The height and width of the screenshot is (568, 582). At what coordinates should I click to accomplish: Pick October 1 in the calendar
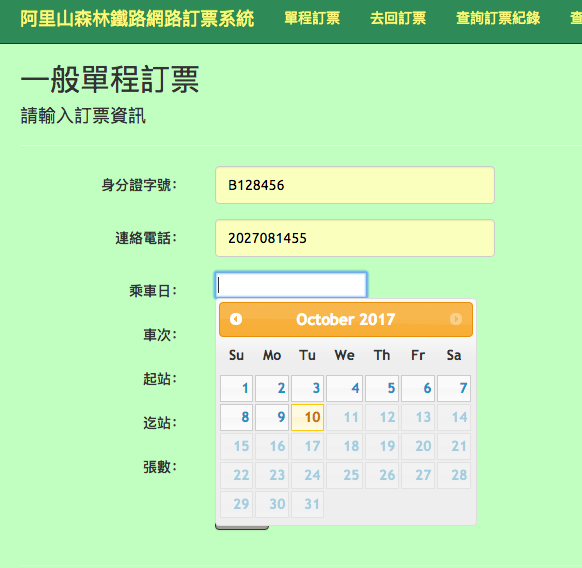click(236, 388)
